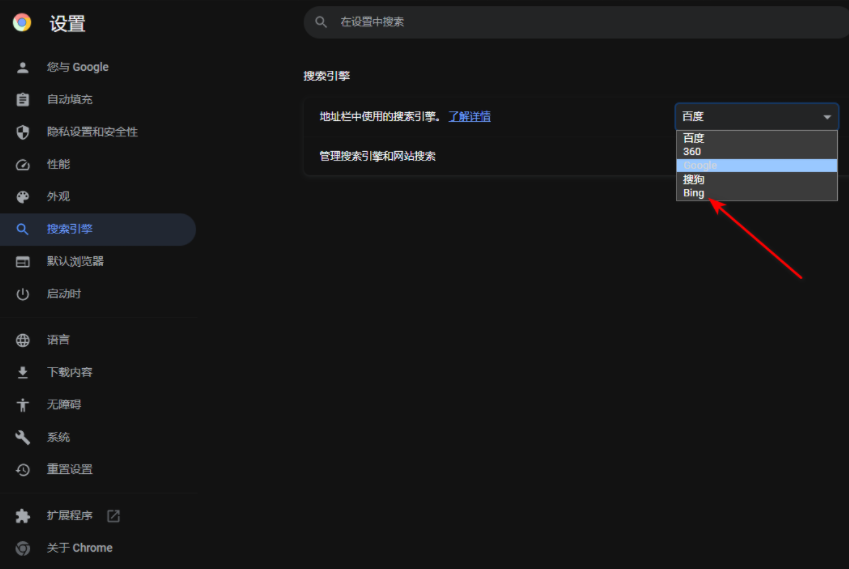Click the dropdown arrow of the search engine selector
This screenshot has width=849, height=569.
(827, 117)
